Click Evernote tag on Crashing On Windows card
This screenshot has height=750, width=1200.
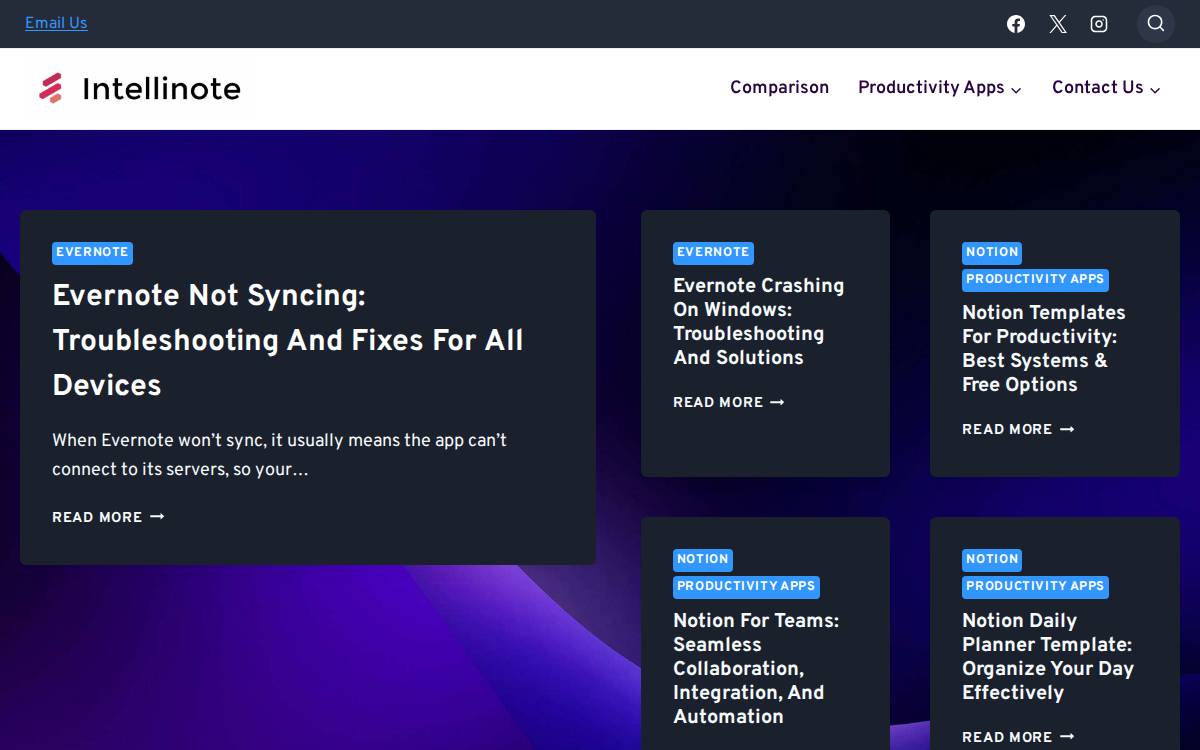(713, 253)
